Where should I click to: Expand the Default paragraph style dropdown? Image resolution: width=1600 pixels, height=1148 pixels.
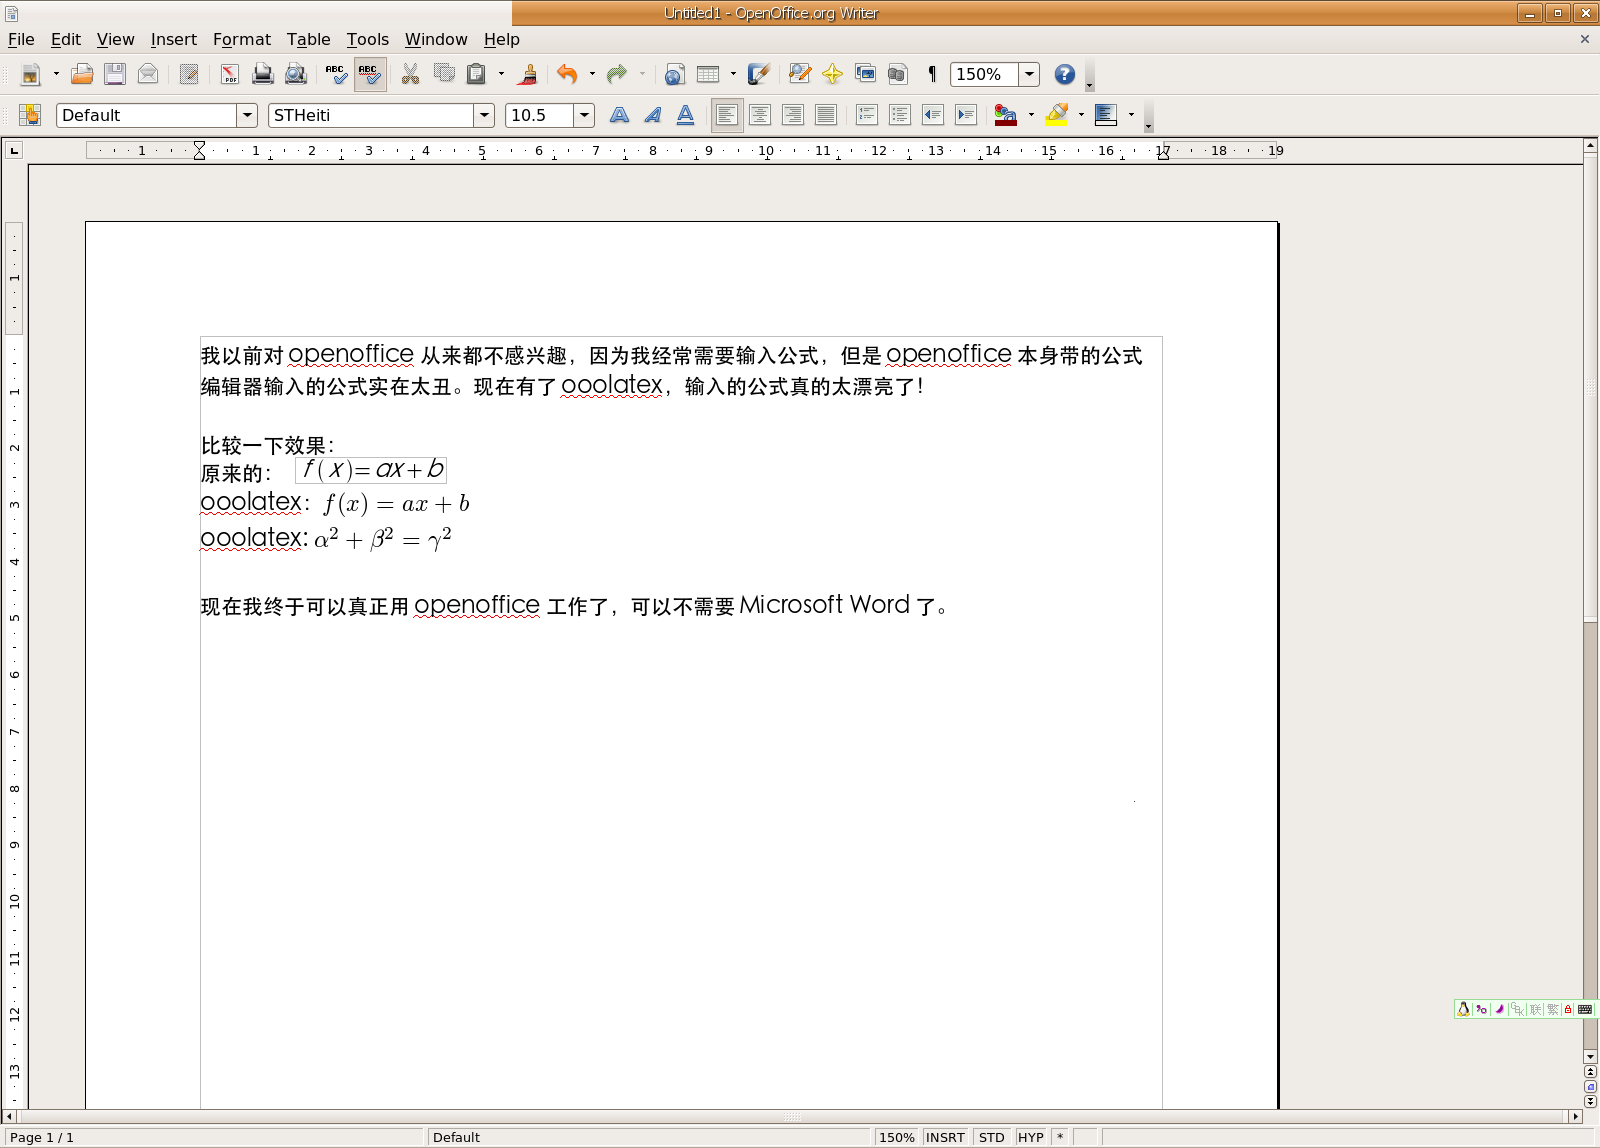[247, 115]
